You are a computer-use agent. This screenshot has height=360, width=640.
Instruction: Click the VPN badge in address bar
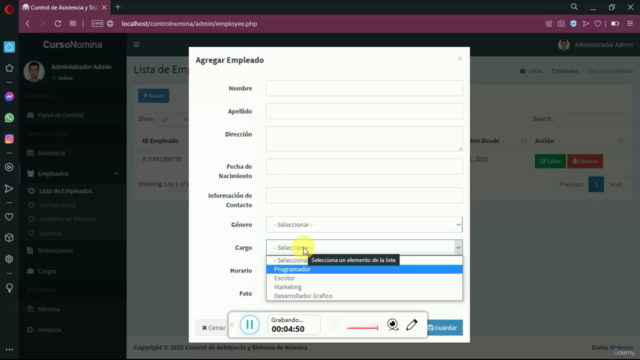pos(97,24)
